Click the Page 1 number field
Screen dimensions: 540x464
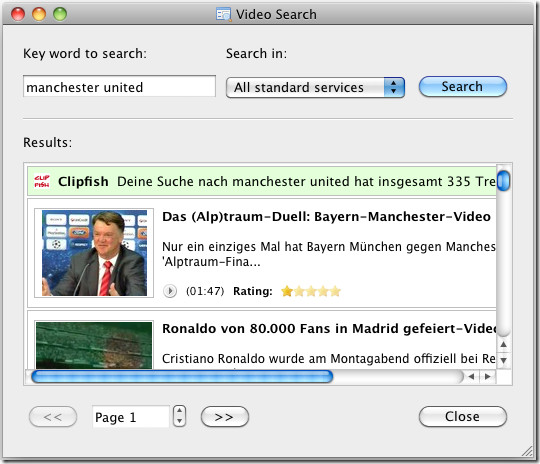point(131,417)
